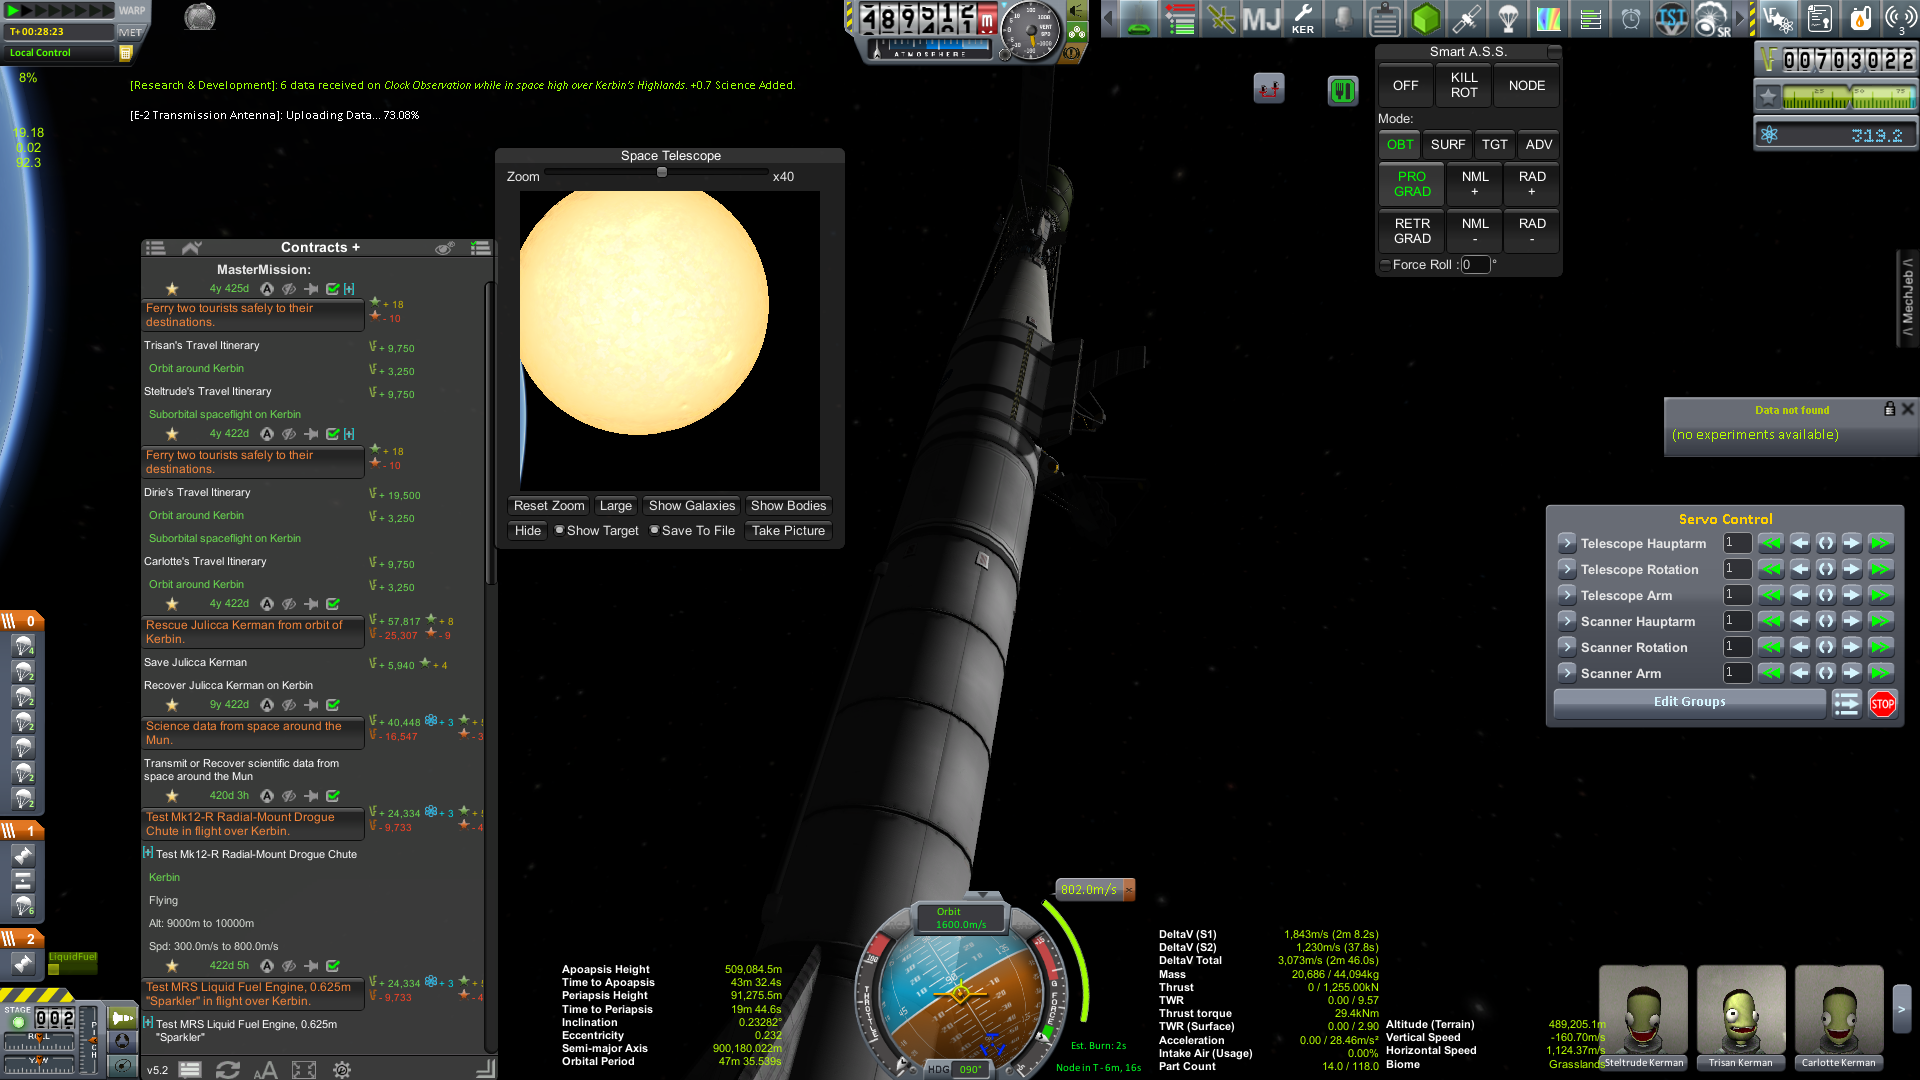Select Trisan Kerman crew portrait
Viewport: 1920px width, 1080px height.
click(1740, 1018)
